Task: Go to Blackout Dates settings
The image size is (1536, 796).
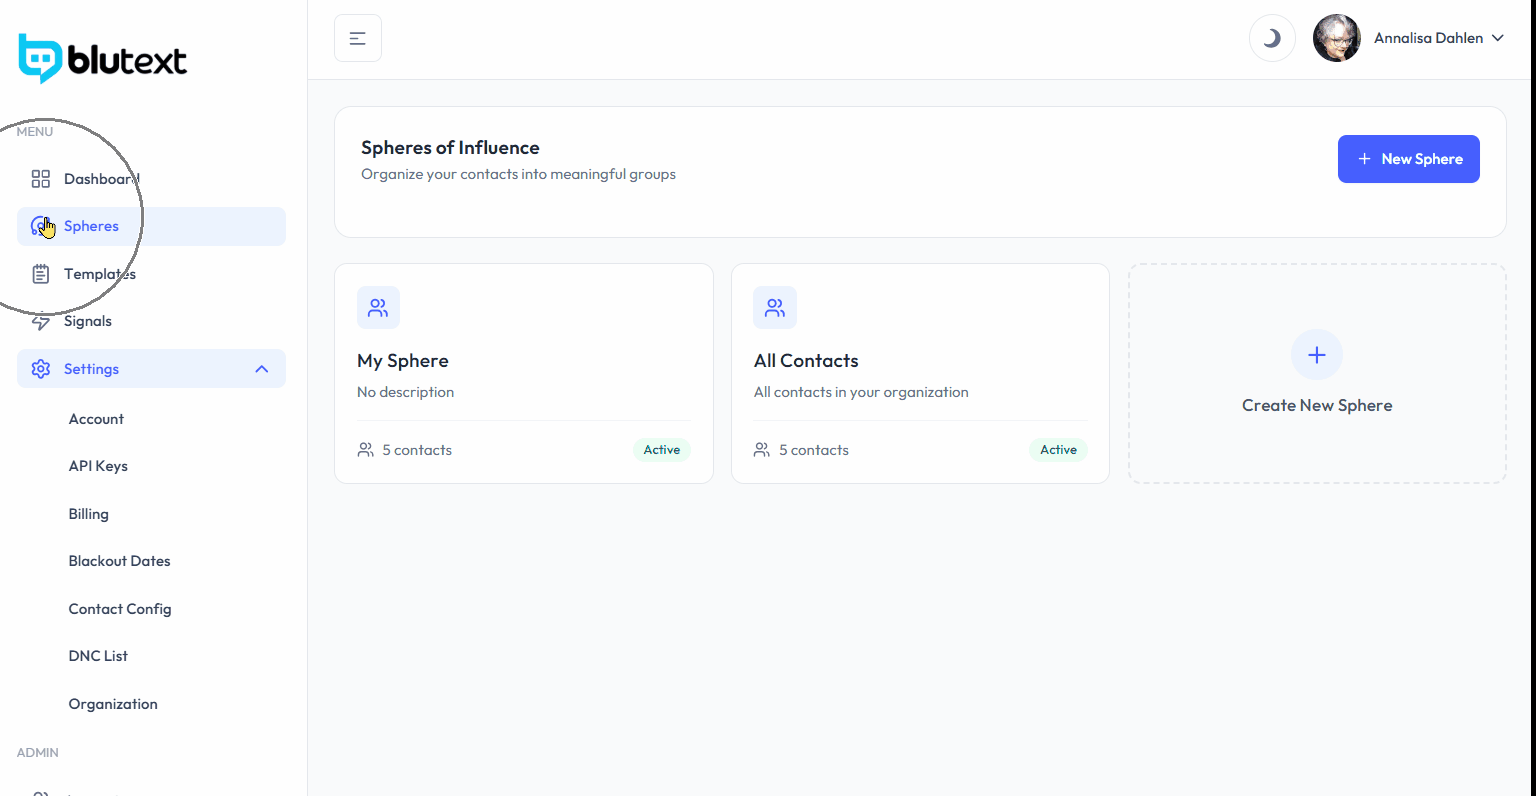Action: pos(119,561)
